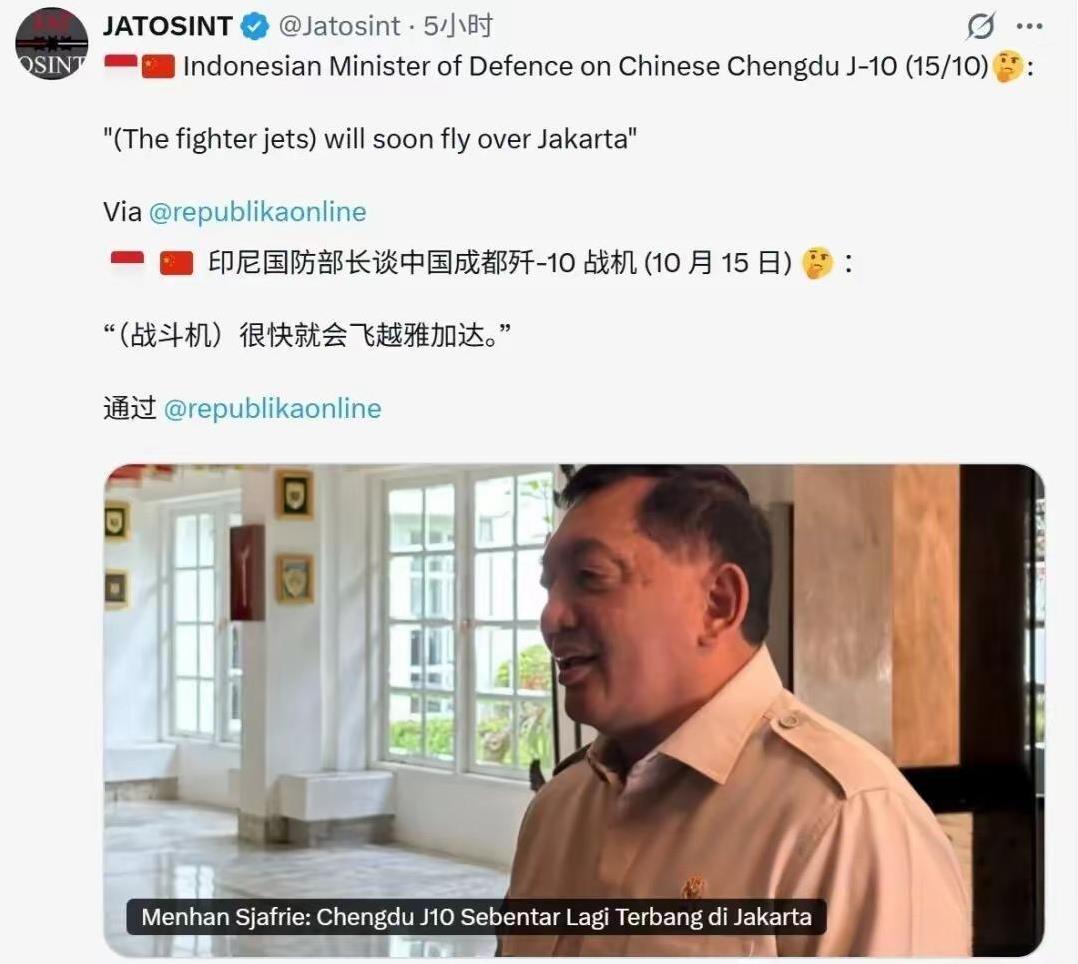Click the English headline about Chengdu J-10
The image size is (1078, 964).
click(x=586, y=67)
